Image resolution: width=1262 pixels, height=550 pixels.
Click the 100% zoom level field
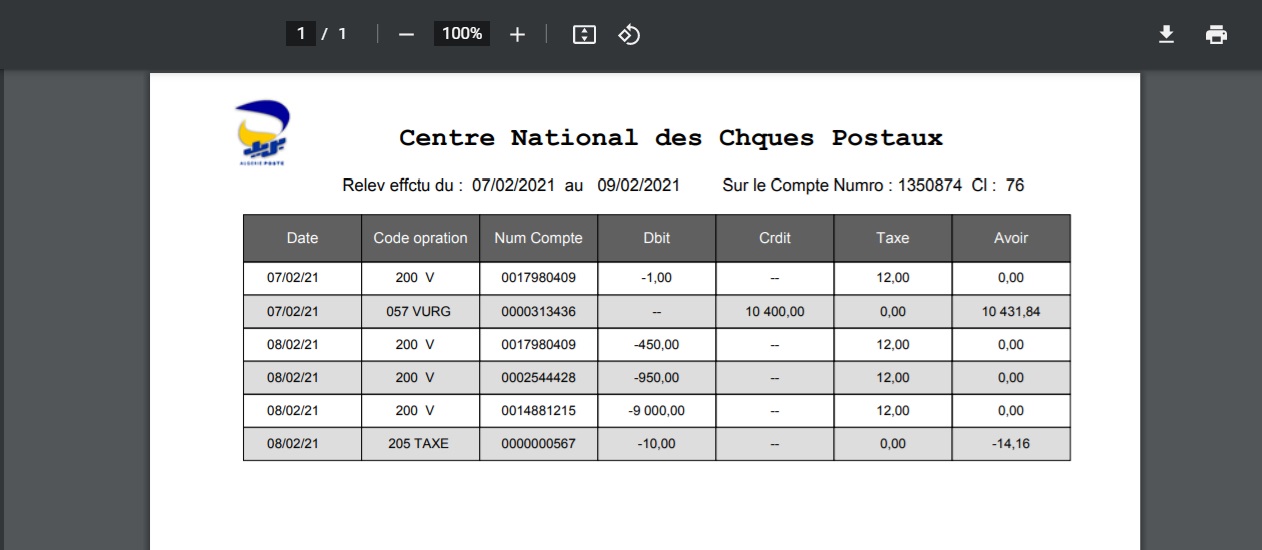pos(462,34)
